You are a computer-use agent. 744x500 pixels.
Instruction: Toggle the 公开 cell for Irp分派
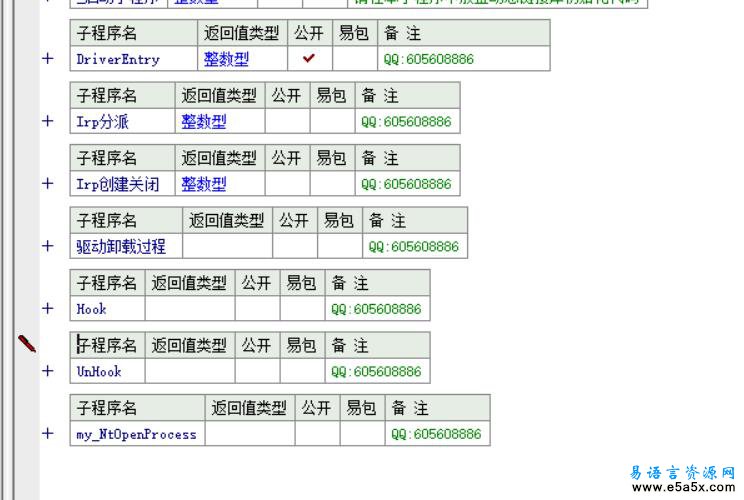click(x=287, y=122)
